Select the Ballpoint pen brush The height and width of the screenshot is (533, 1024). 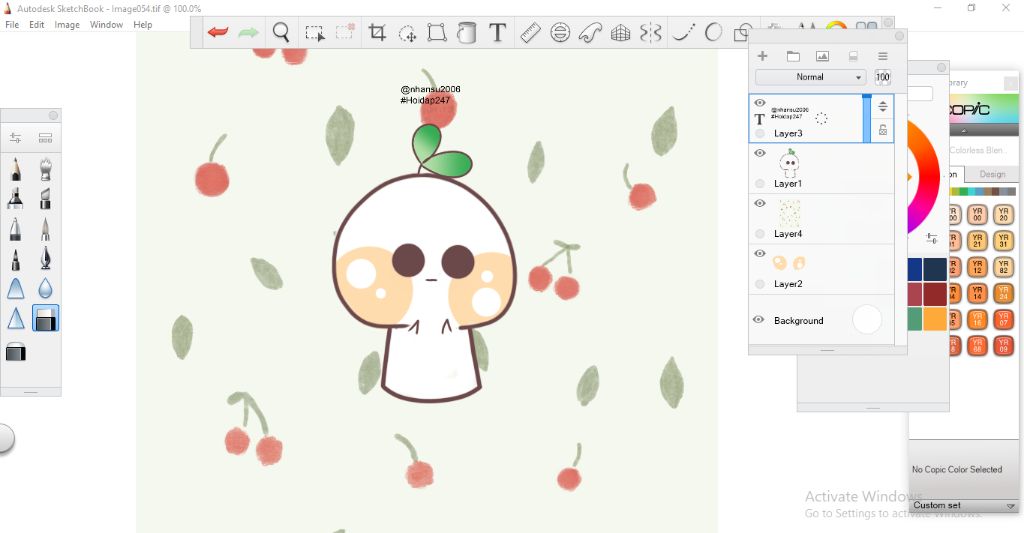coord(16,229)
